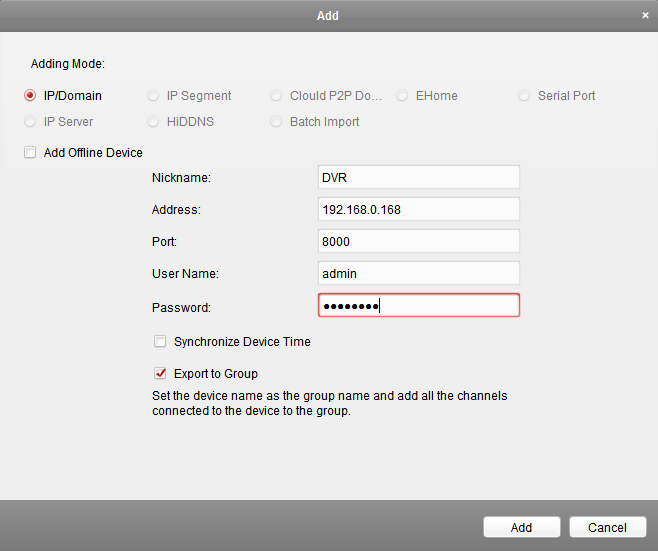This screenshot has width=658, height=551.
Task: Cancel the add device dialog
Action: click(x=607, y=527)
